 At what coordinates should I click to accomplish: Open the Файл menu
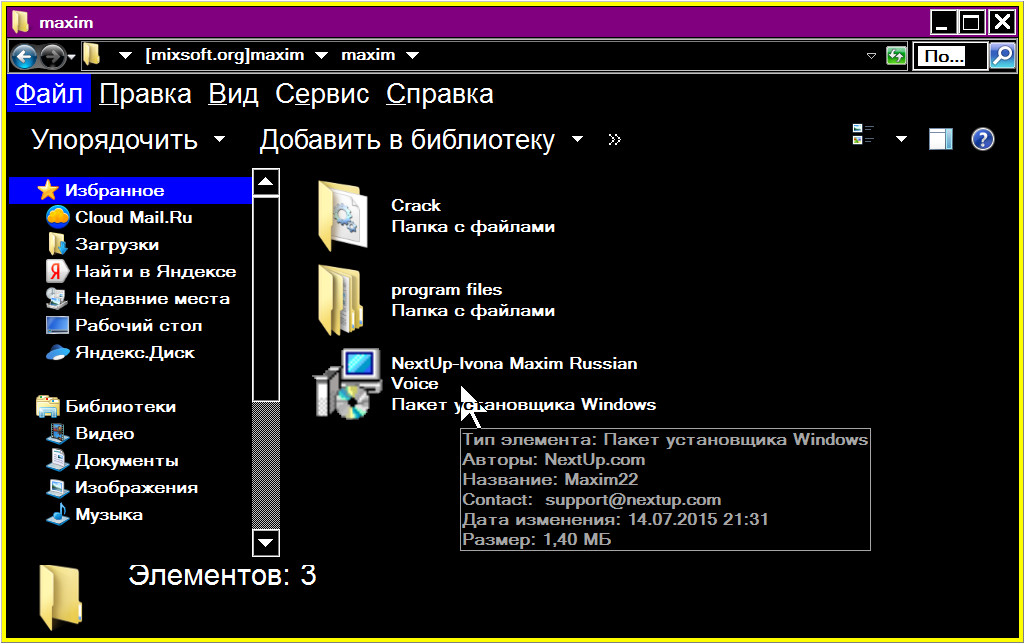point(49,94)
